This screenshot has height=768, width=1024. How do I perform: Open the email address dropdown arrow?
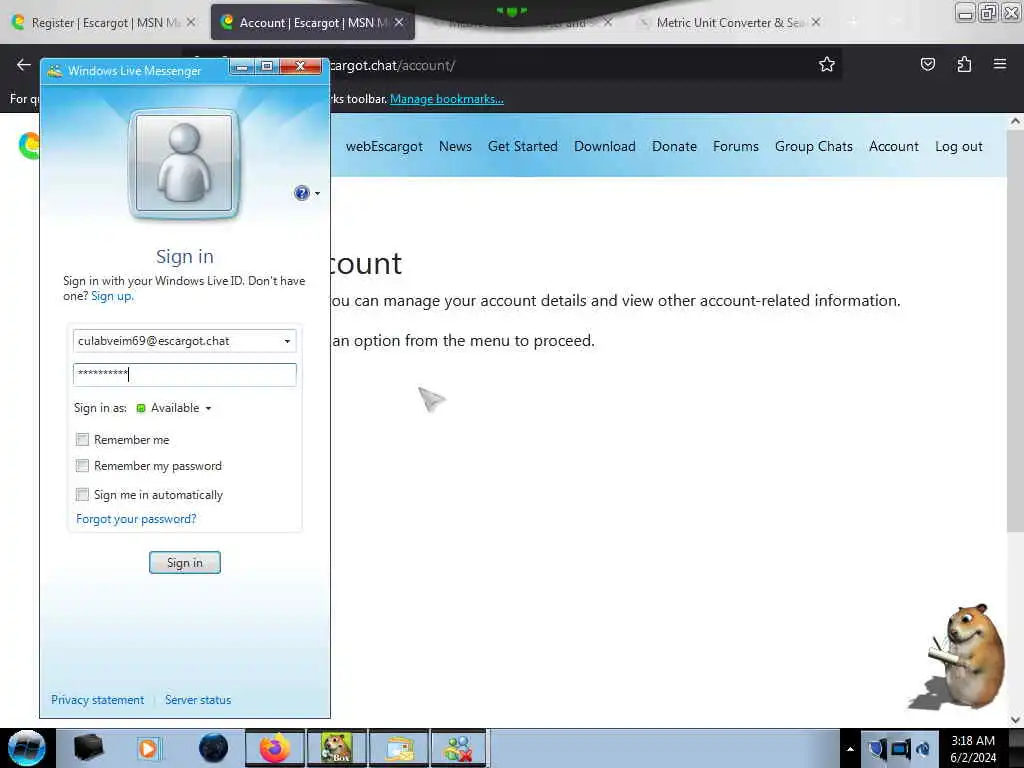(287, 341)
